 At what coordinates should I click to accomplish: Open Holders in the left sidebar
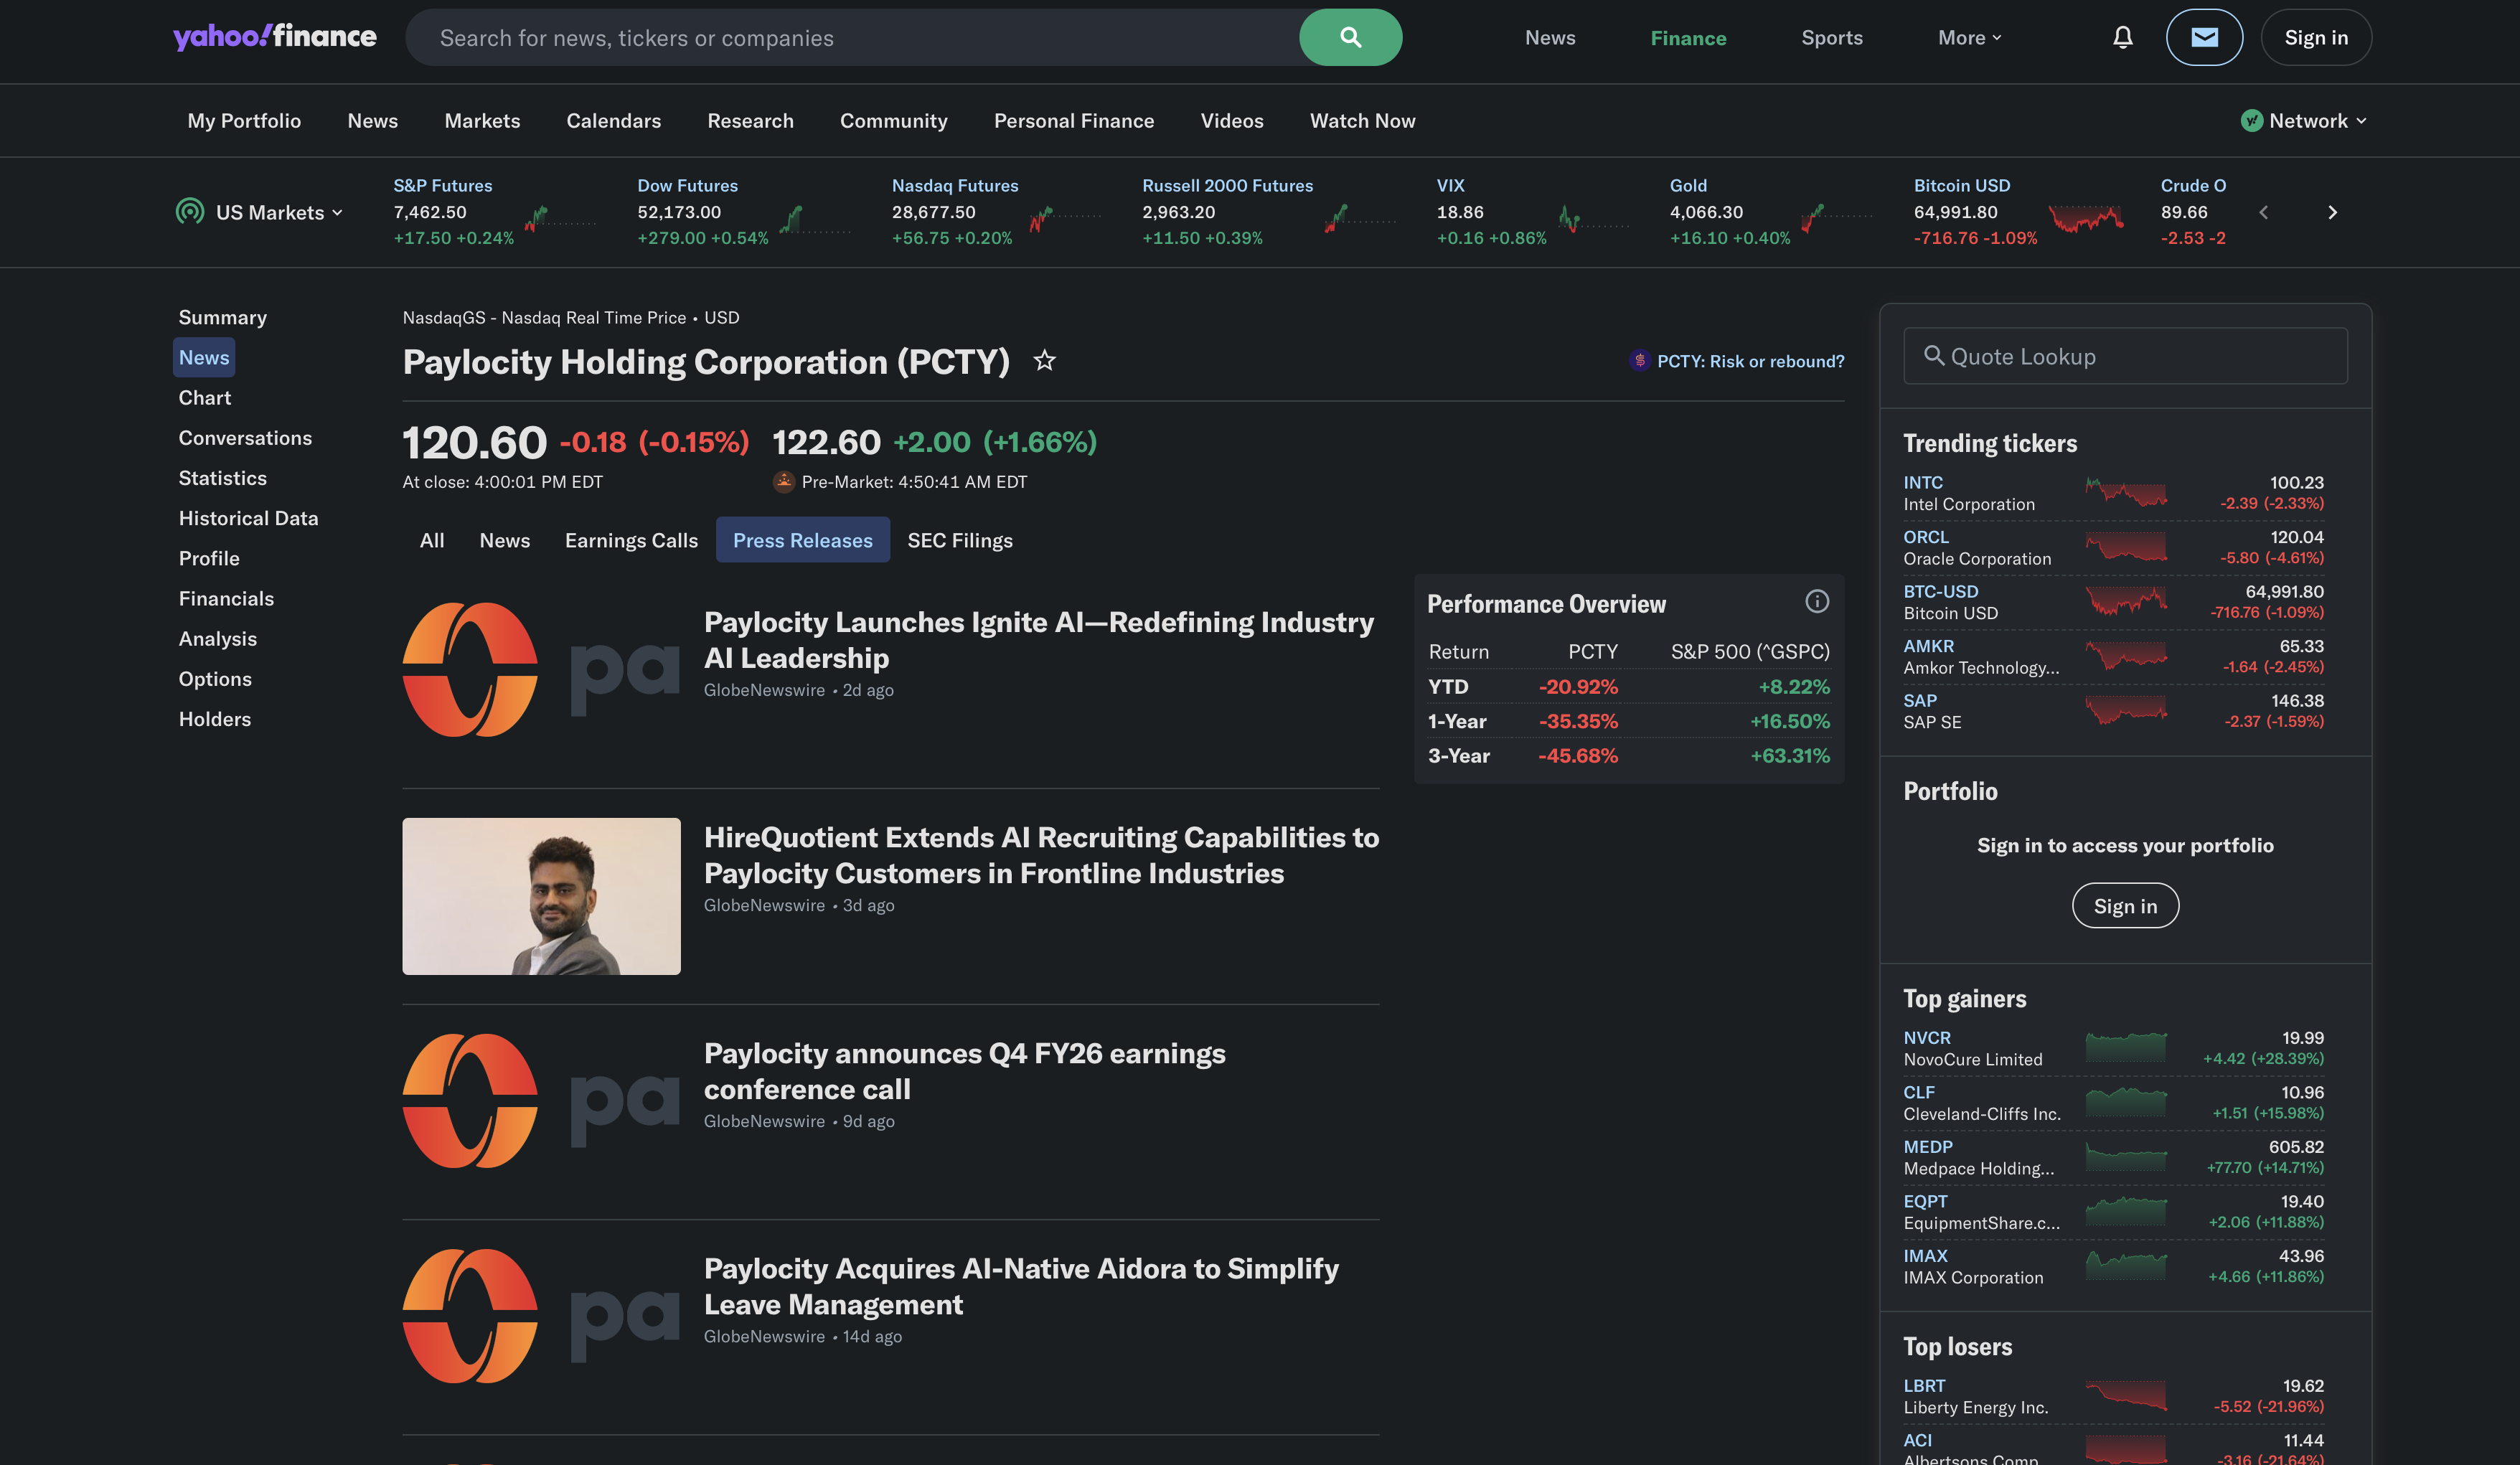(x=215, y=718)
